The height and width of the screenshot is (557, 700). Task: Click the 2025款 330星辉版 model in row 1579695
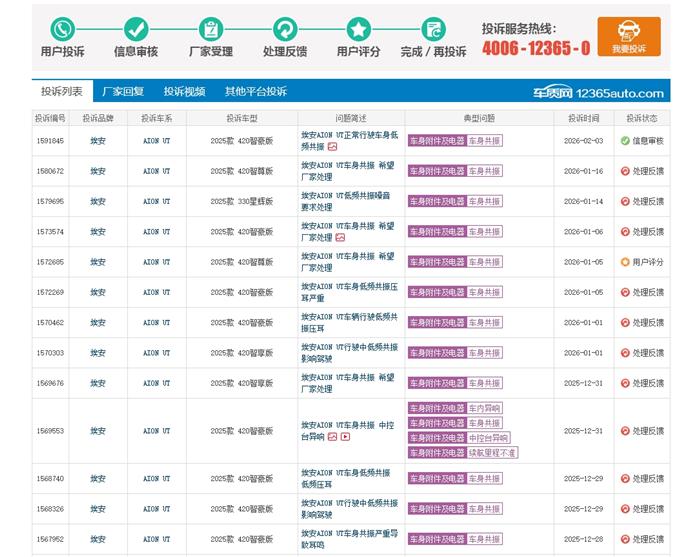[241, 201]
